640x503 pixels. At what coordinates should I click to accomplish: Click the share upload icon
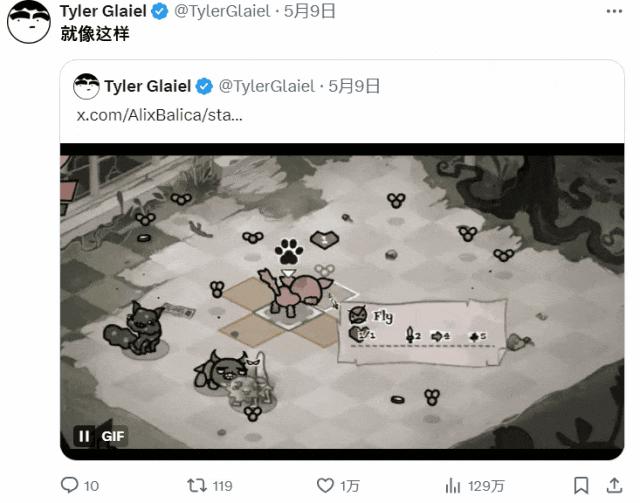coord(614,485)
